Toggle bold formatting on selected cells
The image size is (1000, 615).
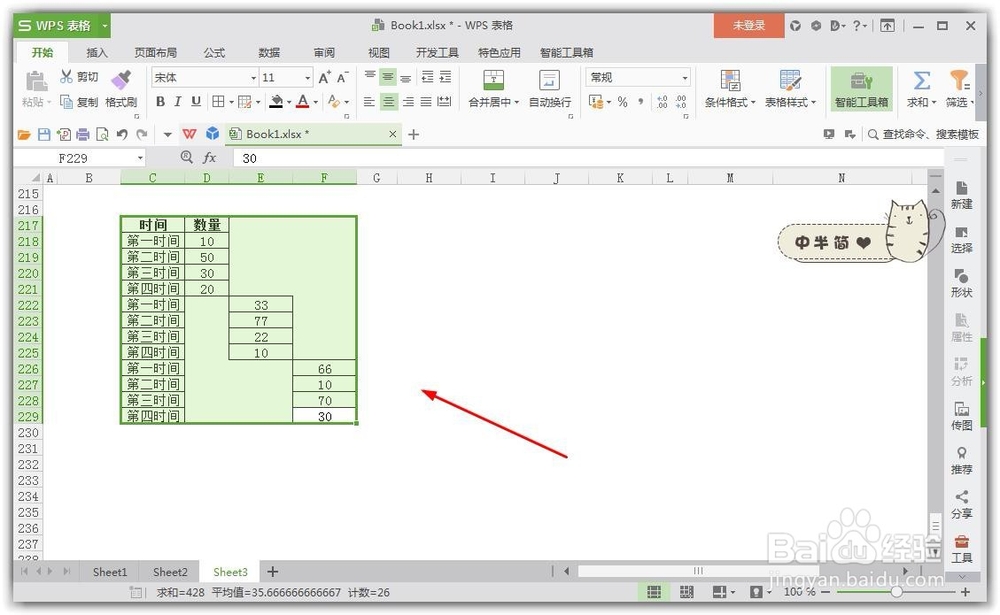[x=160, y=101]
